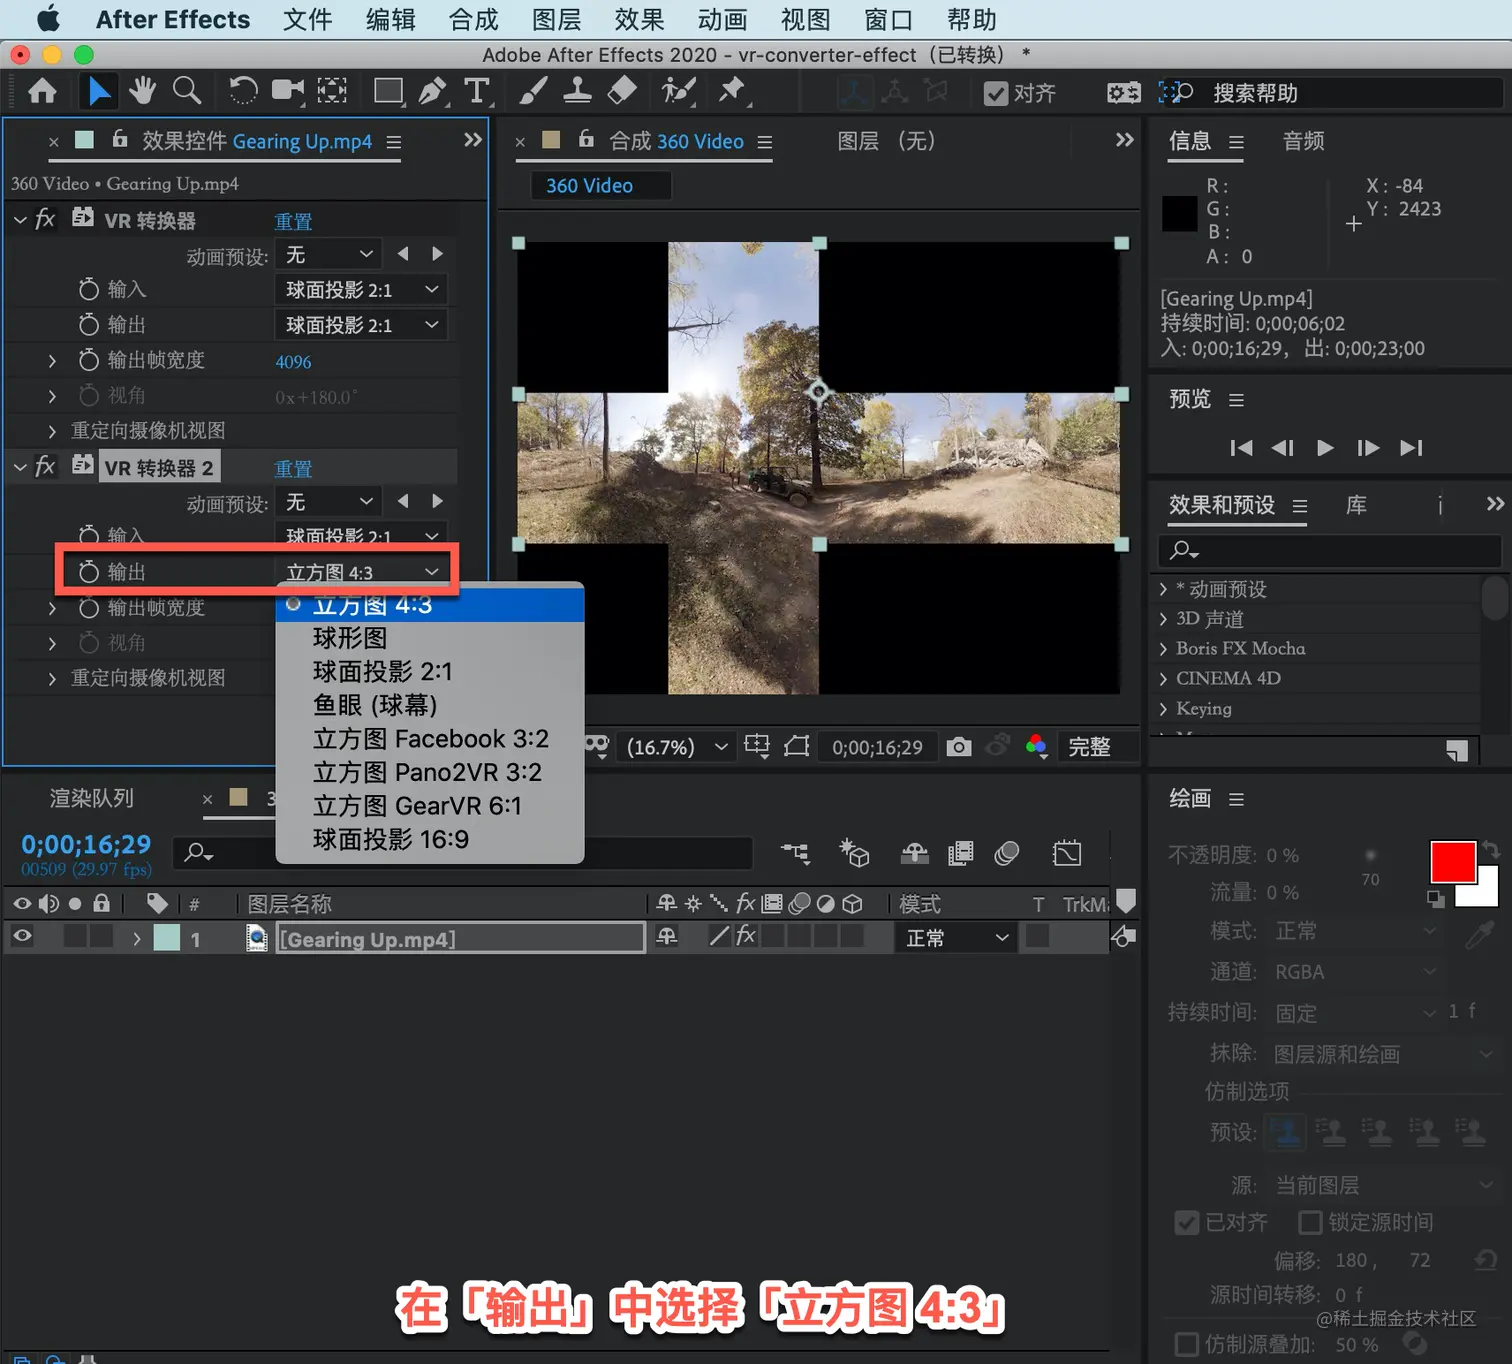Toggle stopwatch for first 输出帧宽度
This screenshot has width=1512, height=1364.
[x=89, y=360]
